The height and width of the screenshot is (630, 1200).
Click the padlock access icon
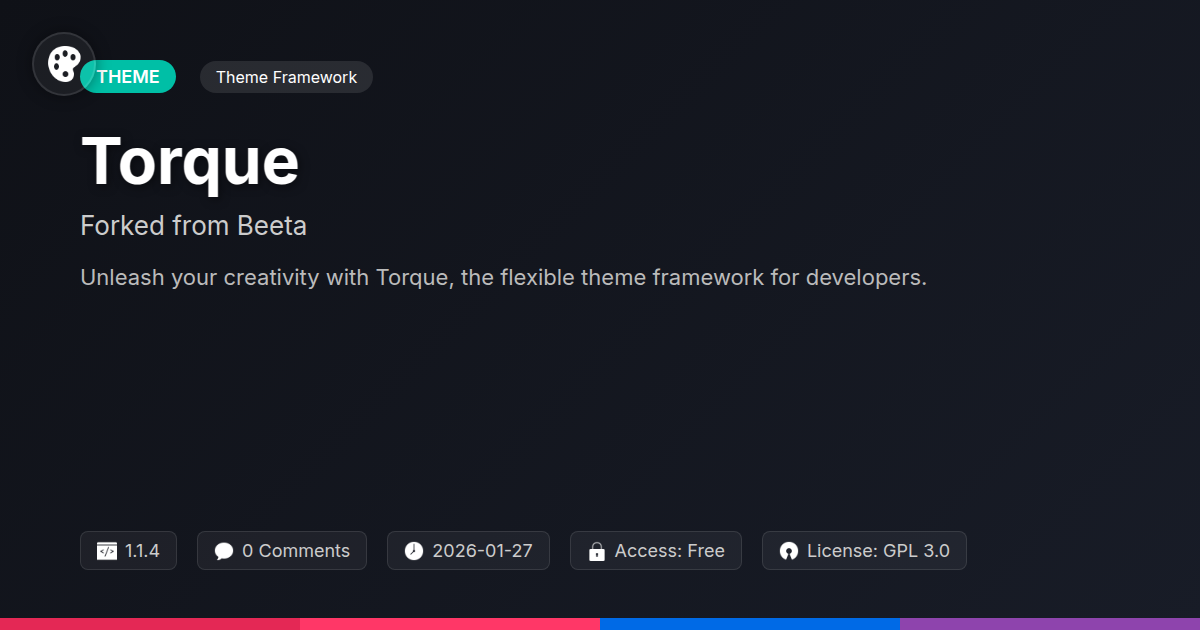597,551
